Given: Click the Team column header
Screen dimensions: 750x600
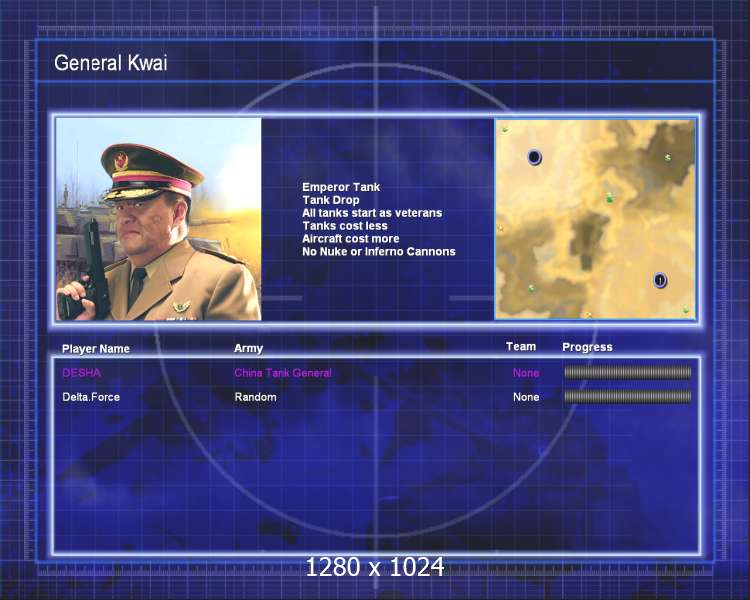Looking at the screenshot, I should pyautogui.click(x=521, y=347).
